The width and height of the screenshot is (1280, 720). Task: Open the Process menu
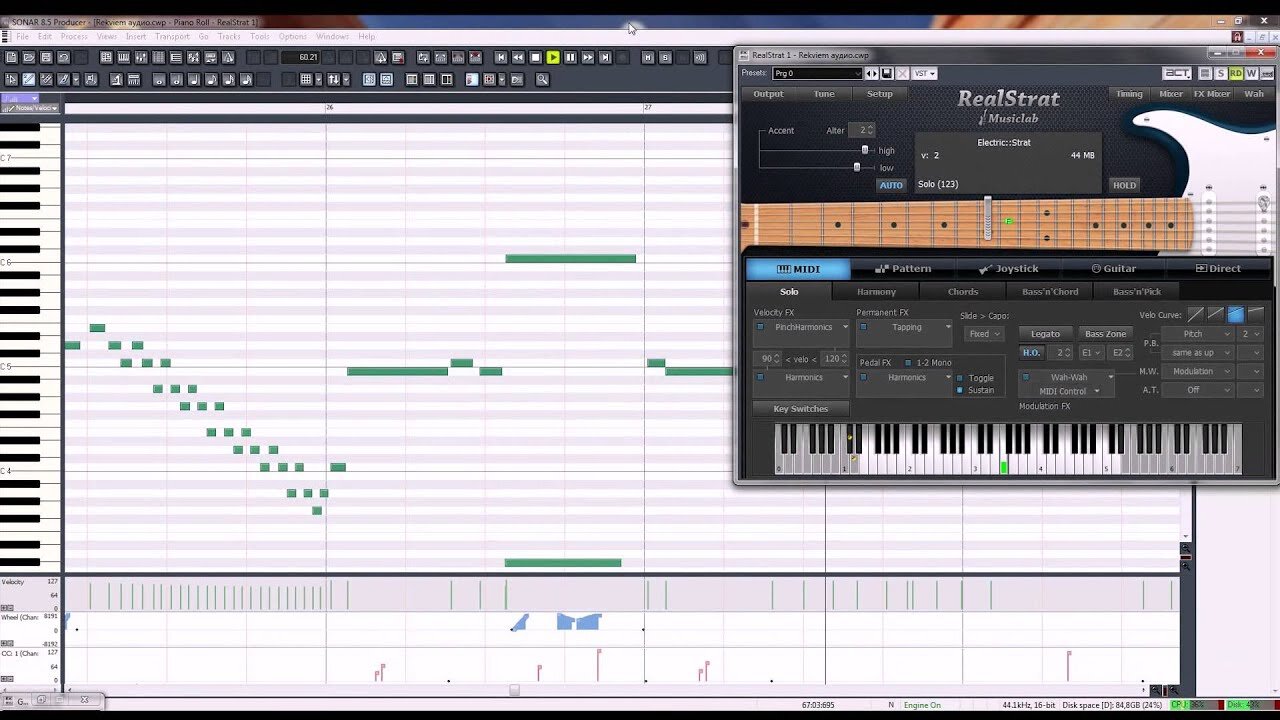[74, 37]
